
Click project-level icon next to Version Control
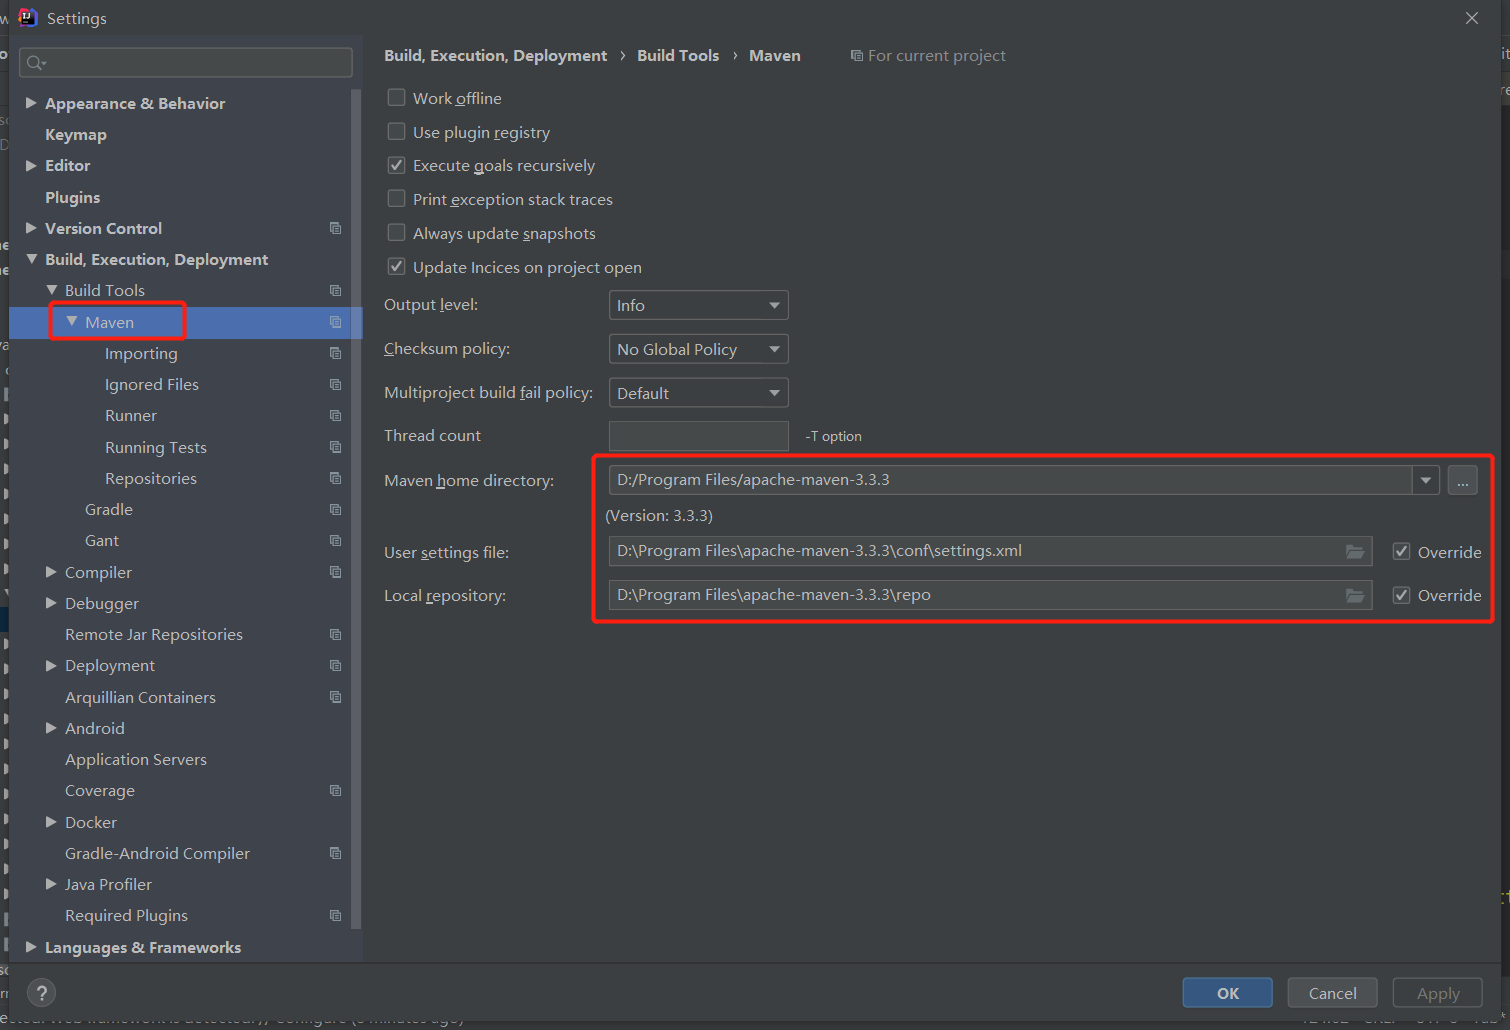[x=336, y=228]
